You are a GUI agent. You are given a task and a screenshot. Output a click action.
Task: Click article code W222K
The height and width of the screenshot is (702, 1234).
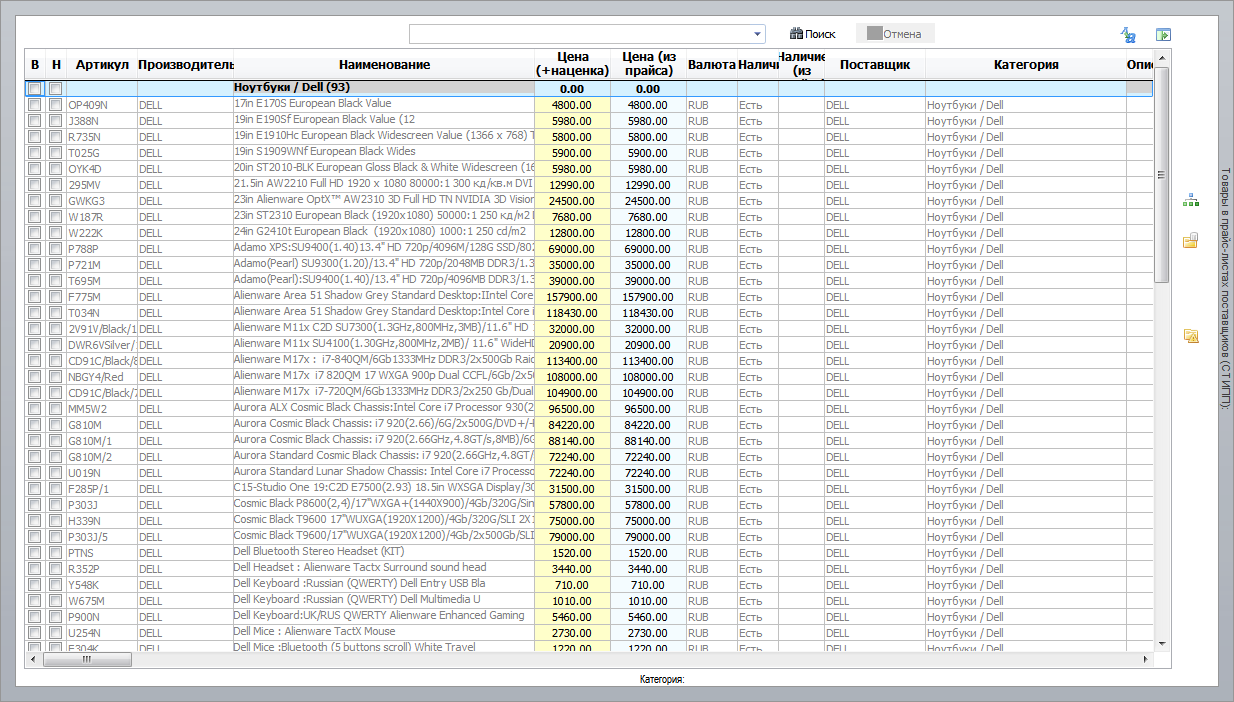tap(102, 232)
